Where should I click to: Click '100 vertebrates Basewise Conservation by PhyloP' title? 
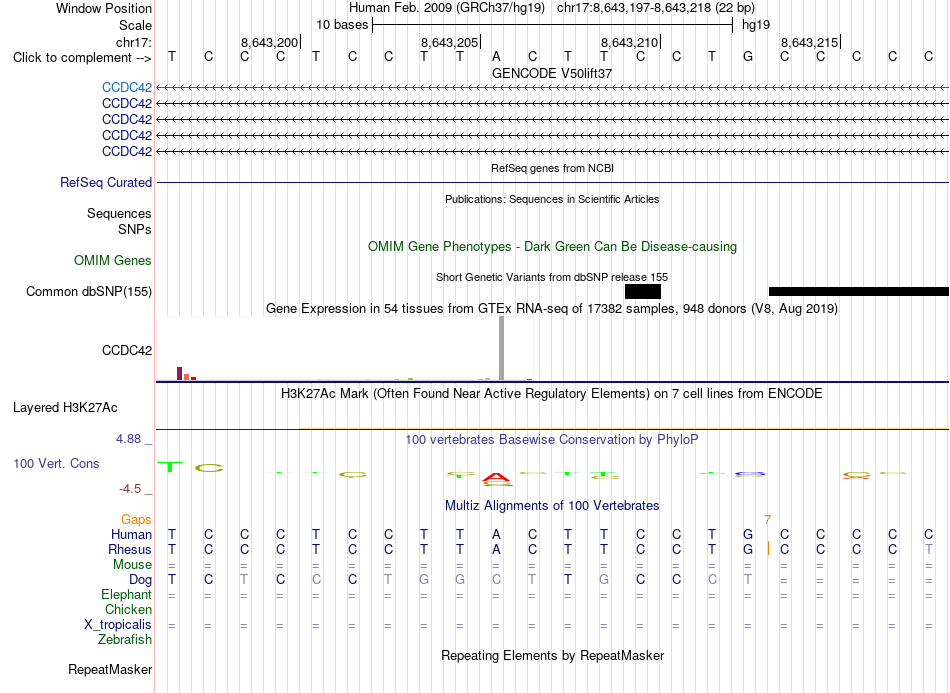coord(552,439)
